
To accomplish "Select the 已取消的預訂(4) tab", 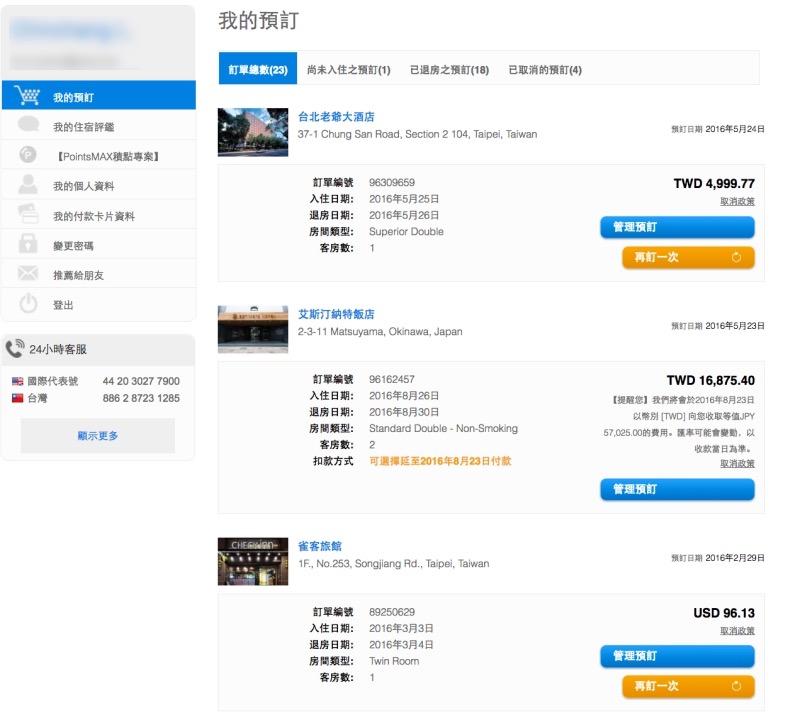I will [x=545, y=70].
